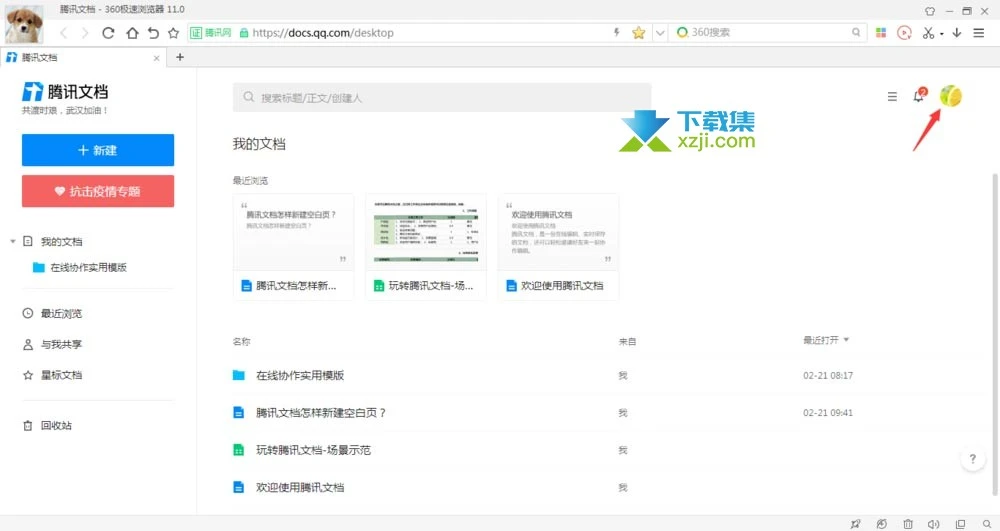Click the 来自 column header

pyautogui.click(x=628, y=342)
